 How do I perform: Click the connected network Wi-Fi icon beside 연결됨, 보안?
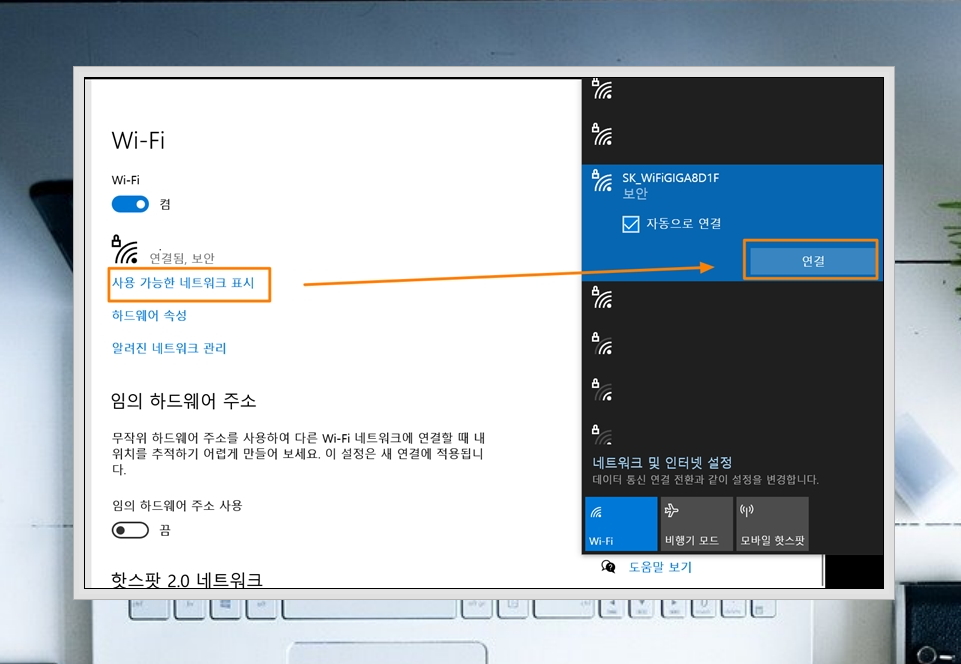click(124, 249)
